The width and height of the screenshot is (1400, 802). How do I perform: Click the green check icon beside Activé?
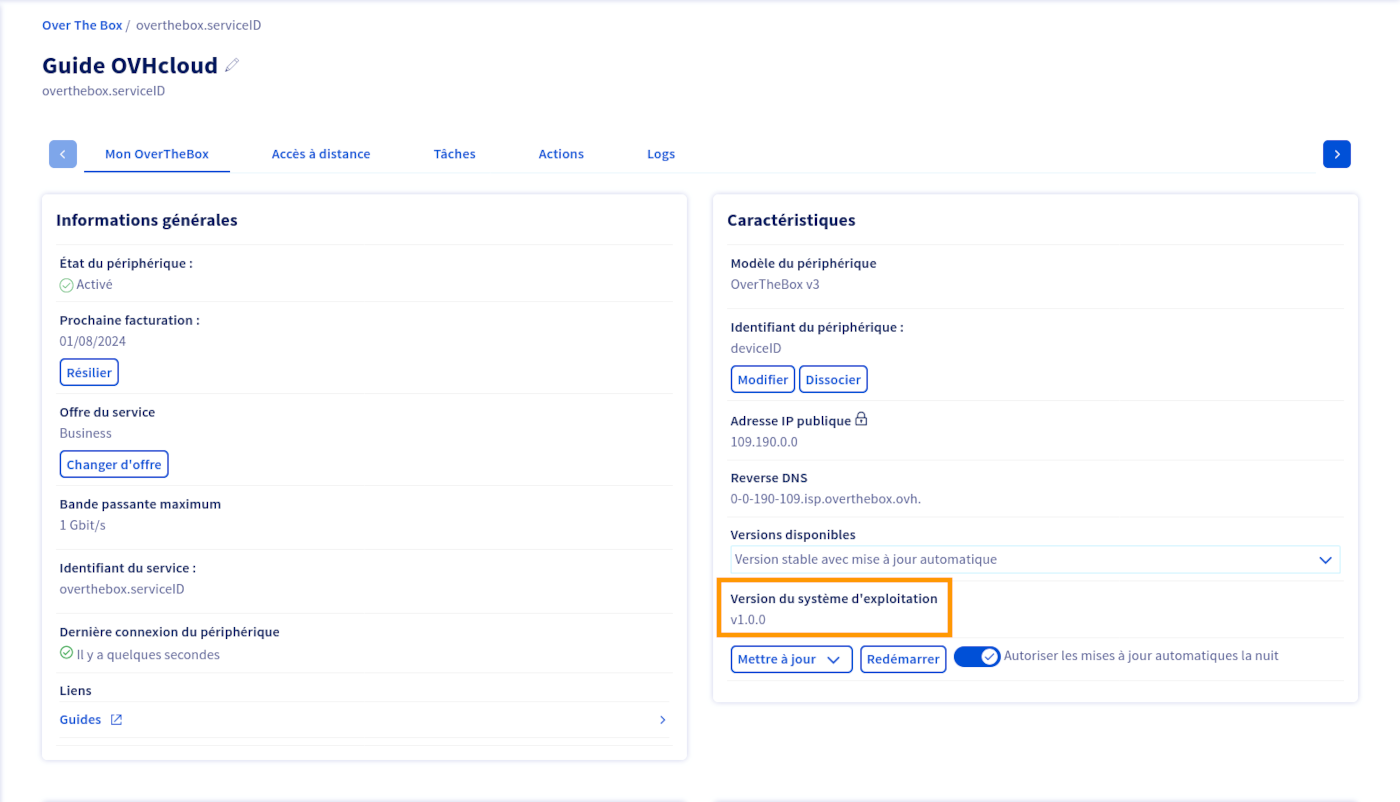tap(66, 285)
